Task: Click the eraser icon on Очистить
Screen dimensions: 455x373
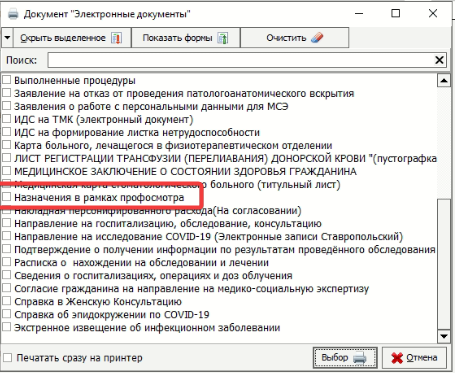Action: tap(317, 38)
